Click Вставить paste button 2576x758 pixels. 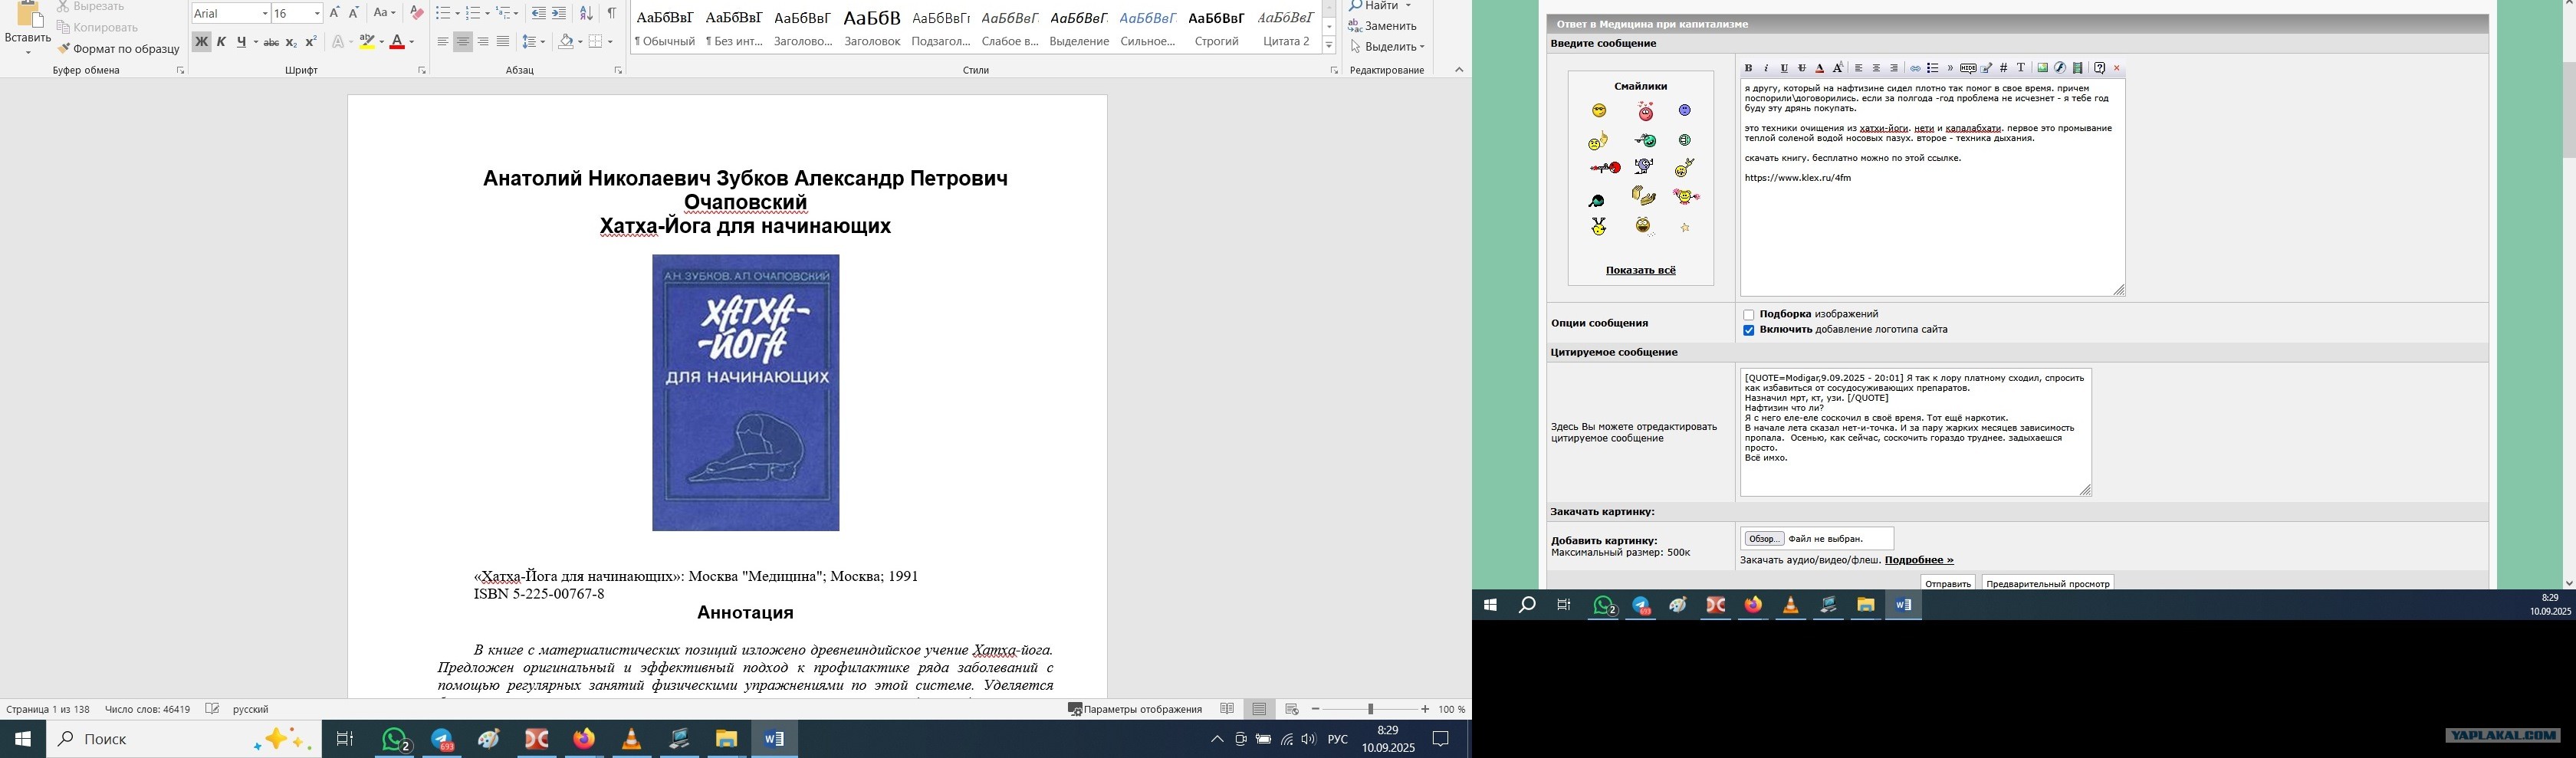[x=28, y=28]
